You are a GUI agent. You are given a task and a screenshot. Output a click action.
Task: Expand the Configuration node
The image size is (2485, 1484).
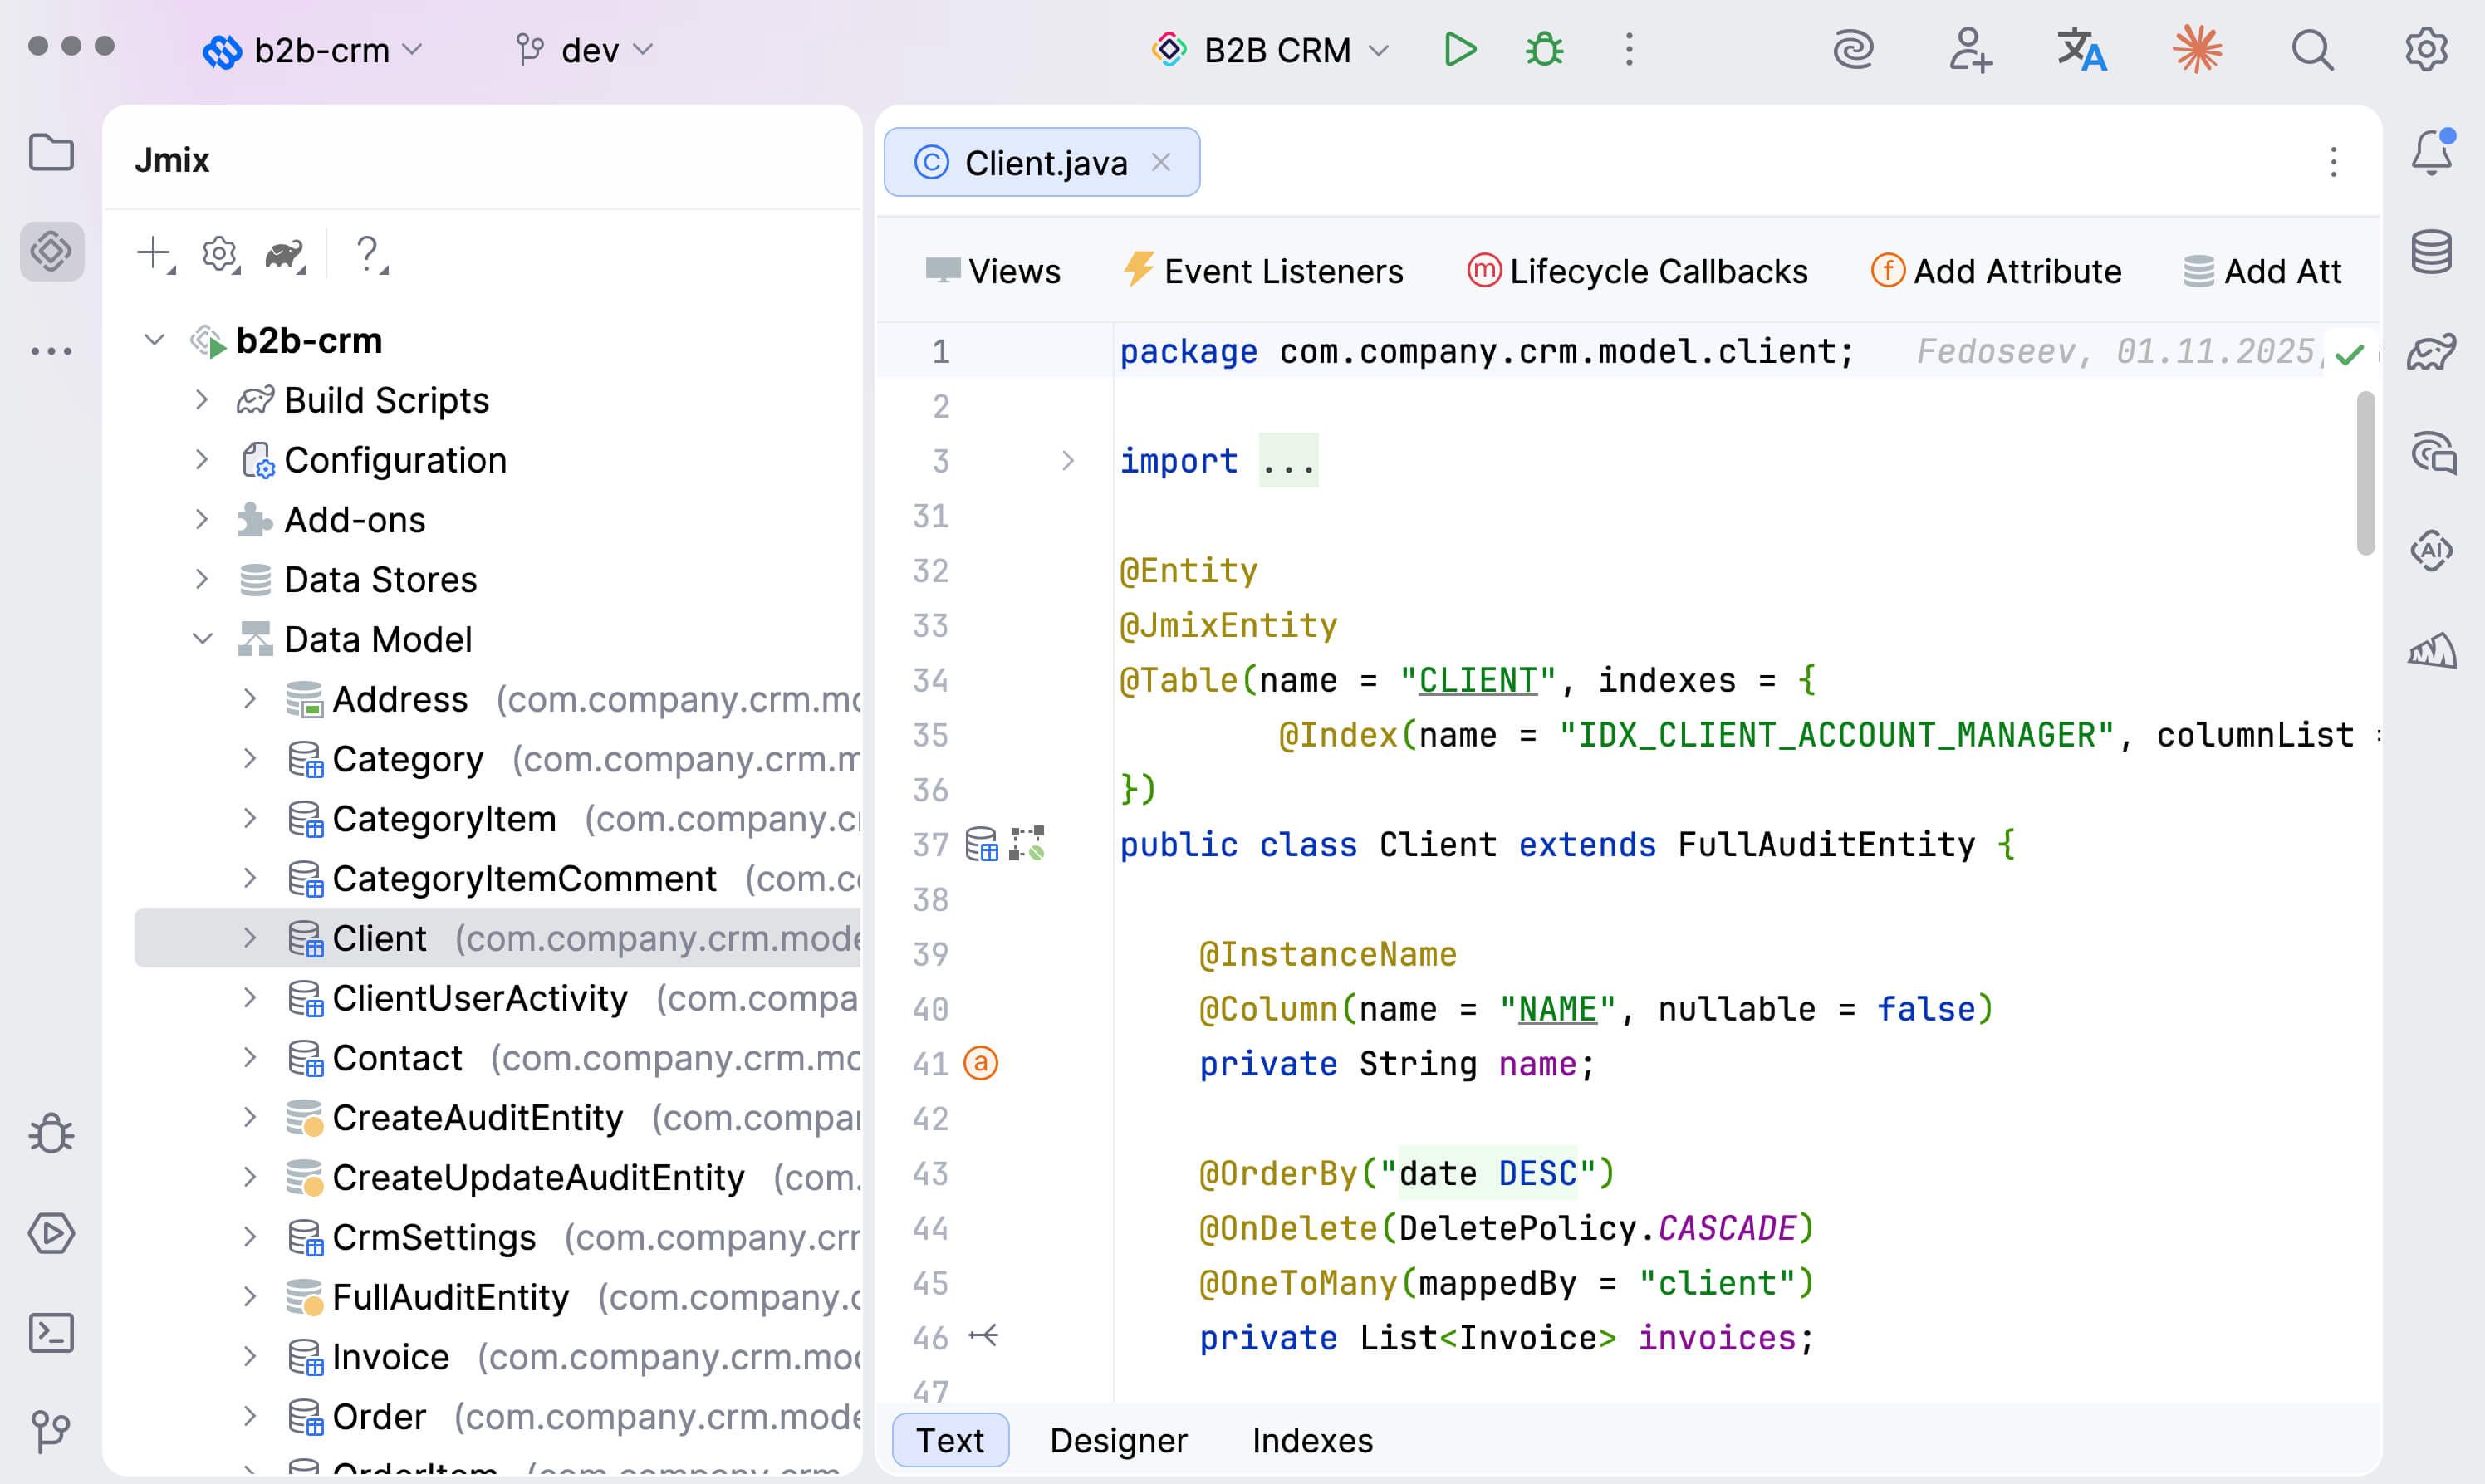[x=202, y=460]
